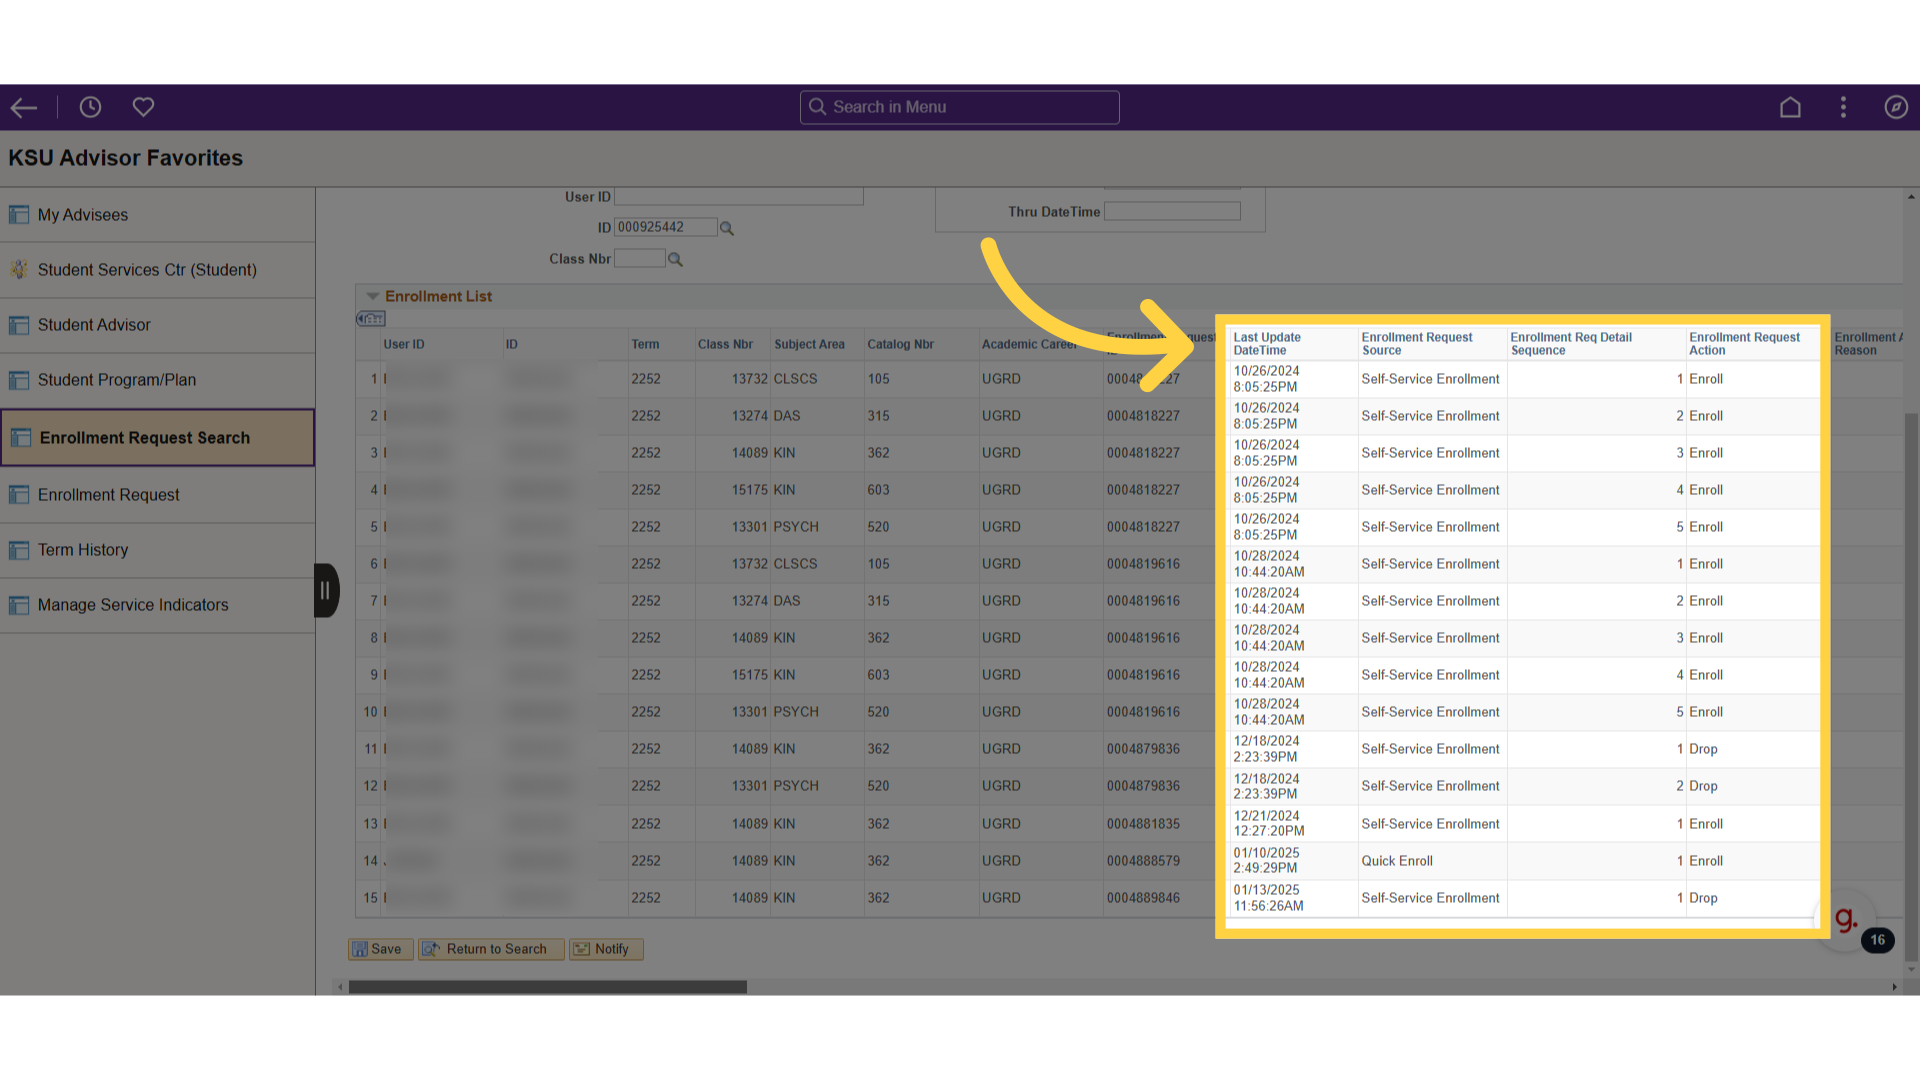Viewport: 1920px width, 1080px height.
Task: Go to Home page icon
Action: [x=1790, y=107]
